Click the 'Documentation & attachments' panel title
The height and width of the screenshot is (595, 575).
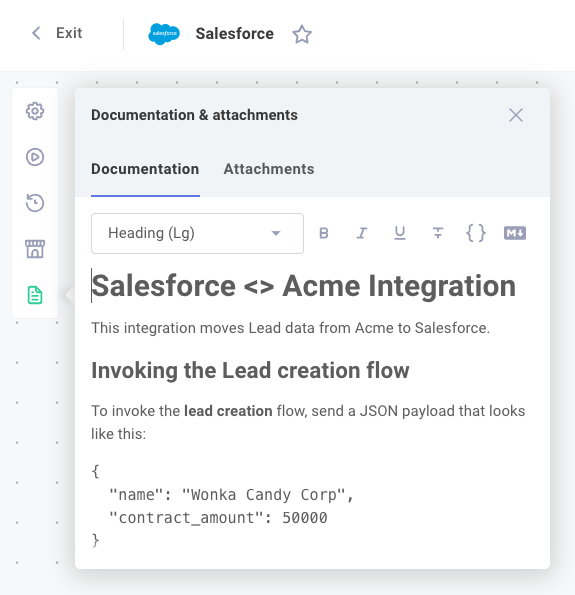[194, 115]
